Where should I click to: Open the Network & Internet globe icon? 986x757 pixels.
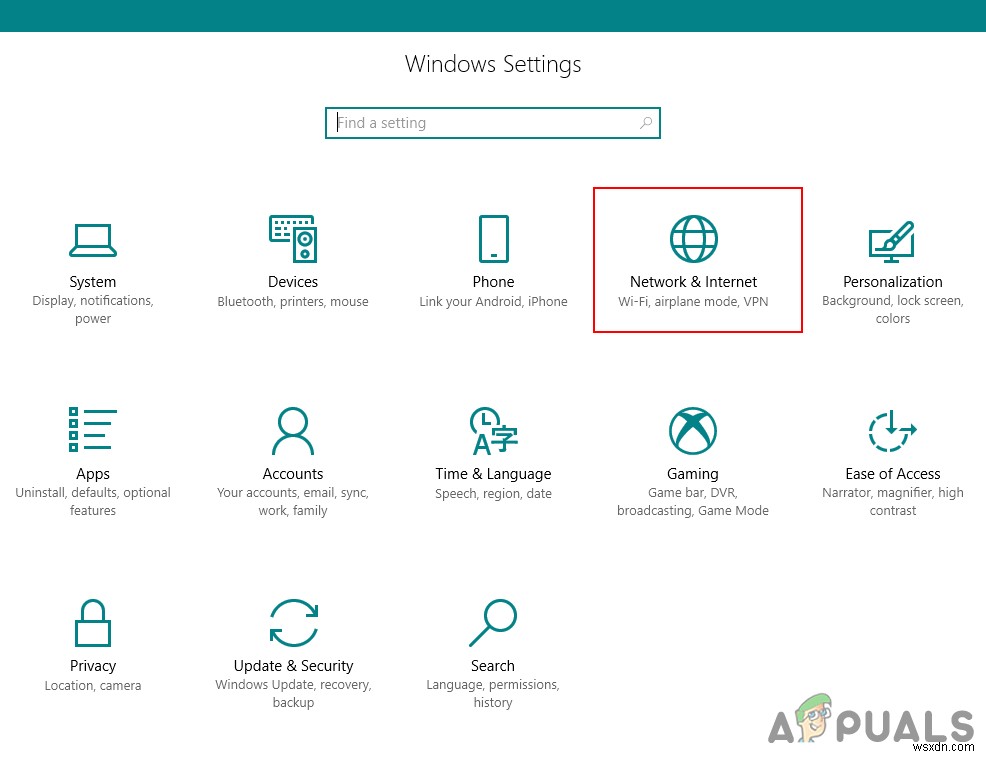point(694,239)
